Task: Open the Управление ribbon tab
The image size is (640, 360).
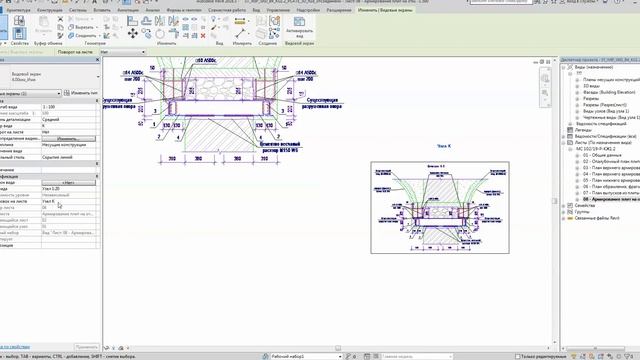Action: (x=278, y=10)
